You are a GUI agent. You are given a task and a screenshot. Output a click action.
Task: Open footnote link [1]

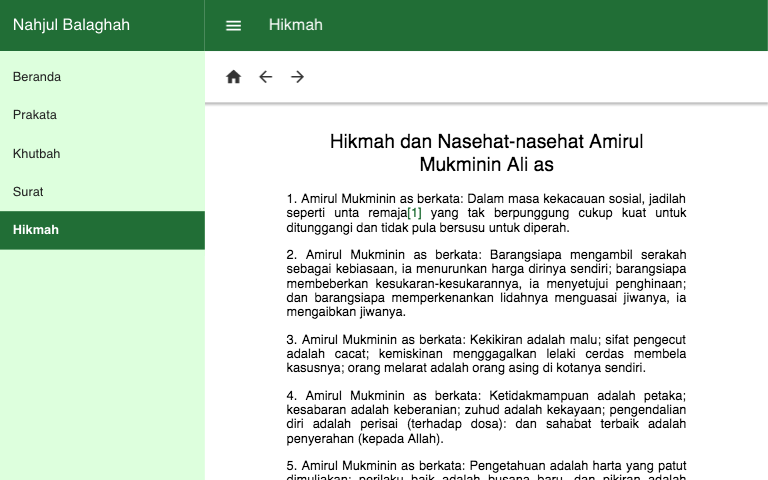click(x=414, y=213)
